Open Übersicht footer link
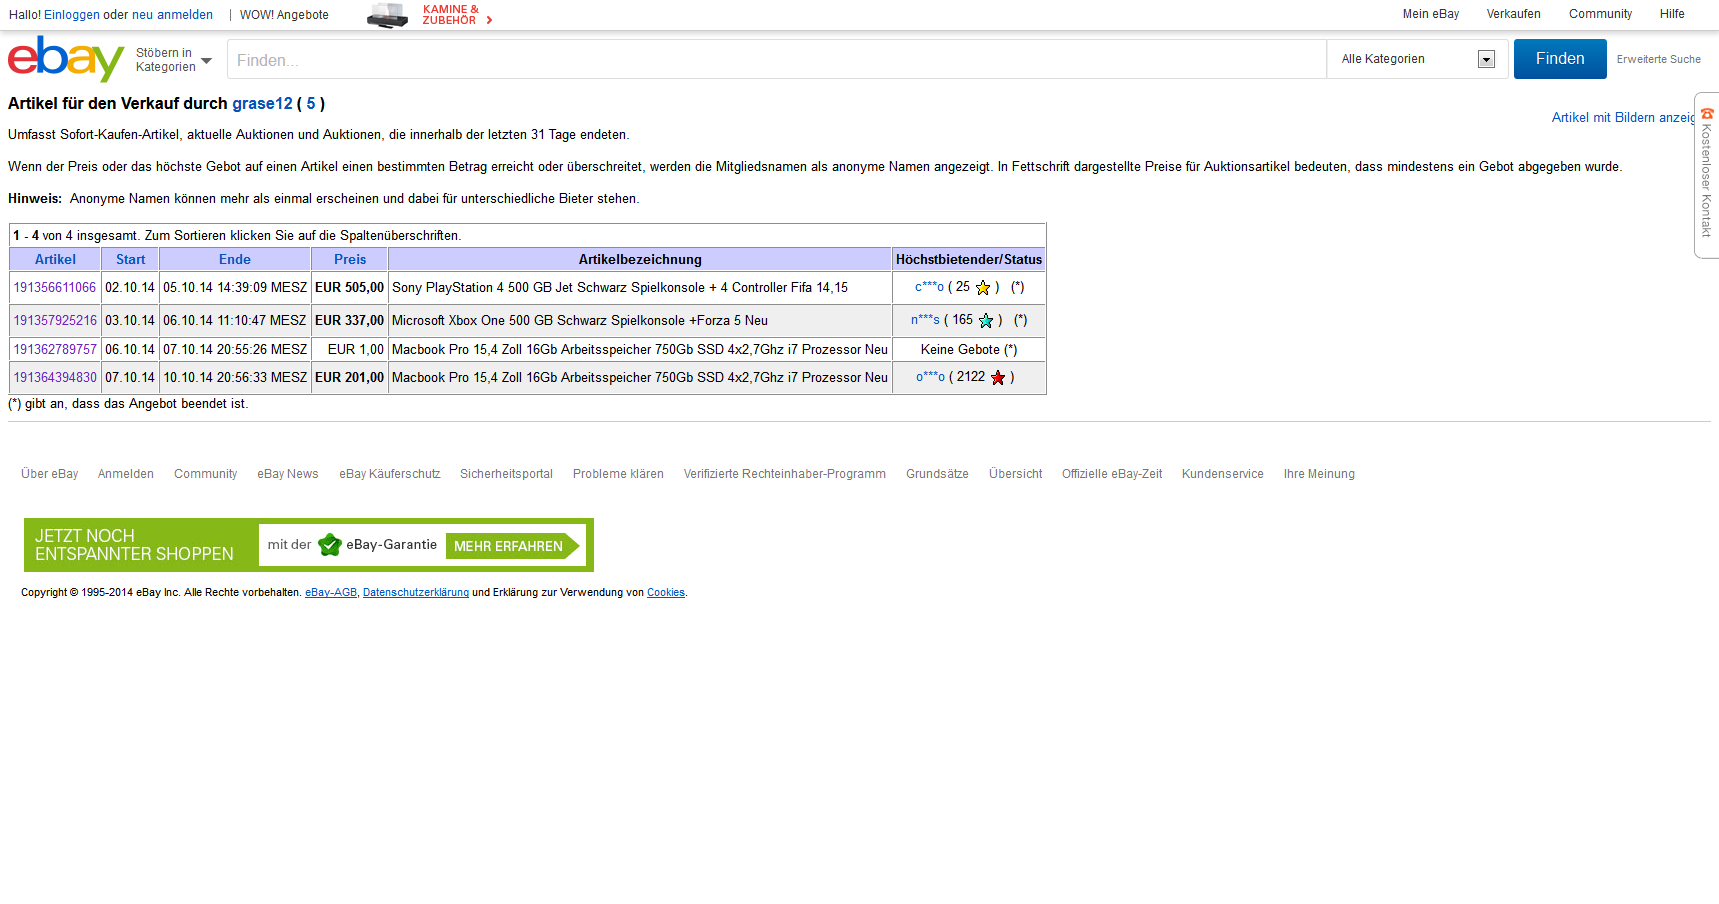Image resolution: width=1719 pixels, height=904 pixels. tap(1016, 474)
